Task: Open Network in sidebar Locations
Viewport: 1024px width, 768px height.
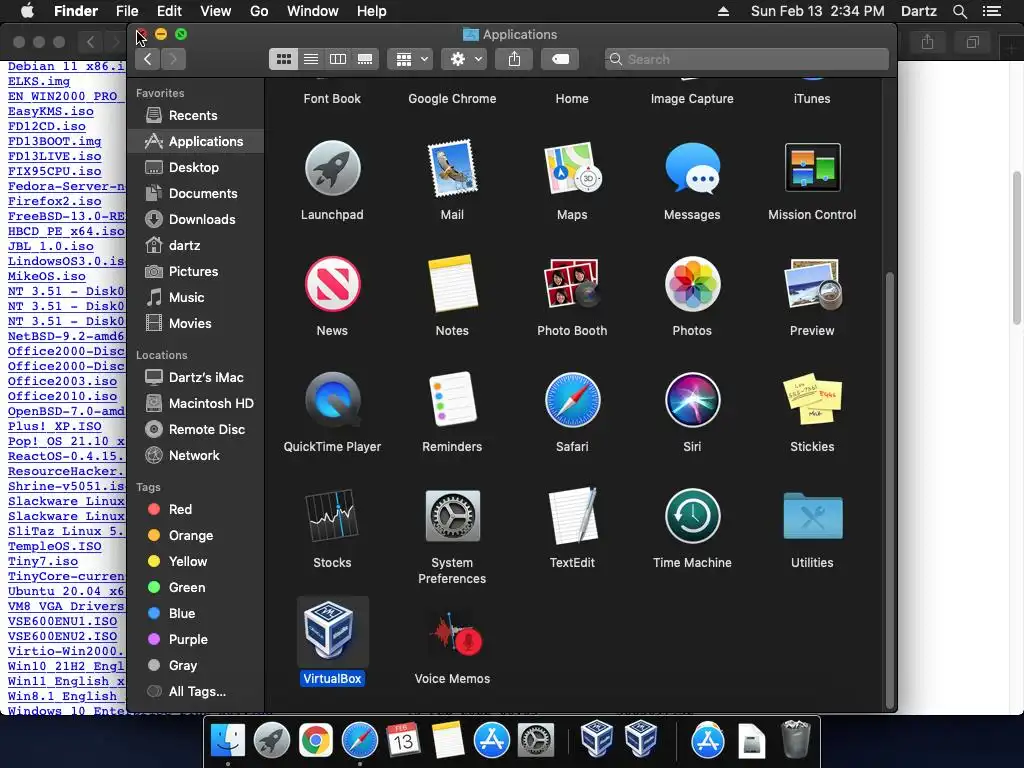Action: pos(196,456)
